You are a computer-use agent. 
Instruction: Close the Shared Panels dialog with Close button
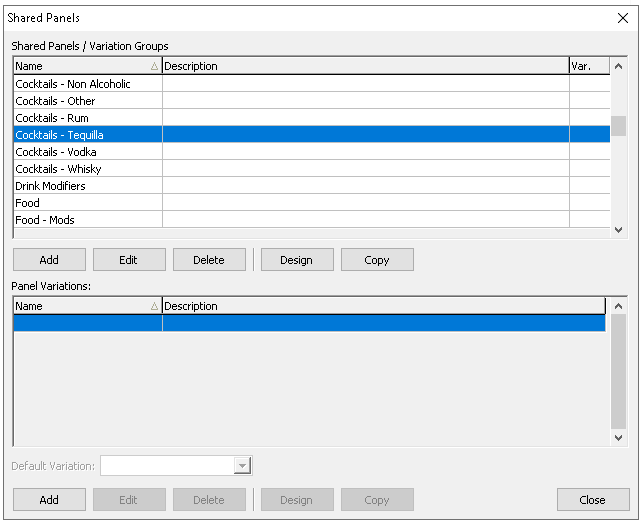[x=592, y=500]
